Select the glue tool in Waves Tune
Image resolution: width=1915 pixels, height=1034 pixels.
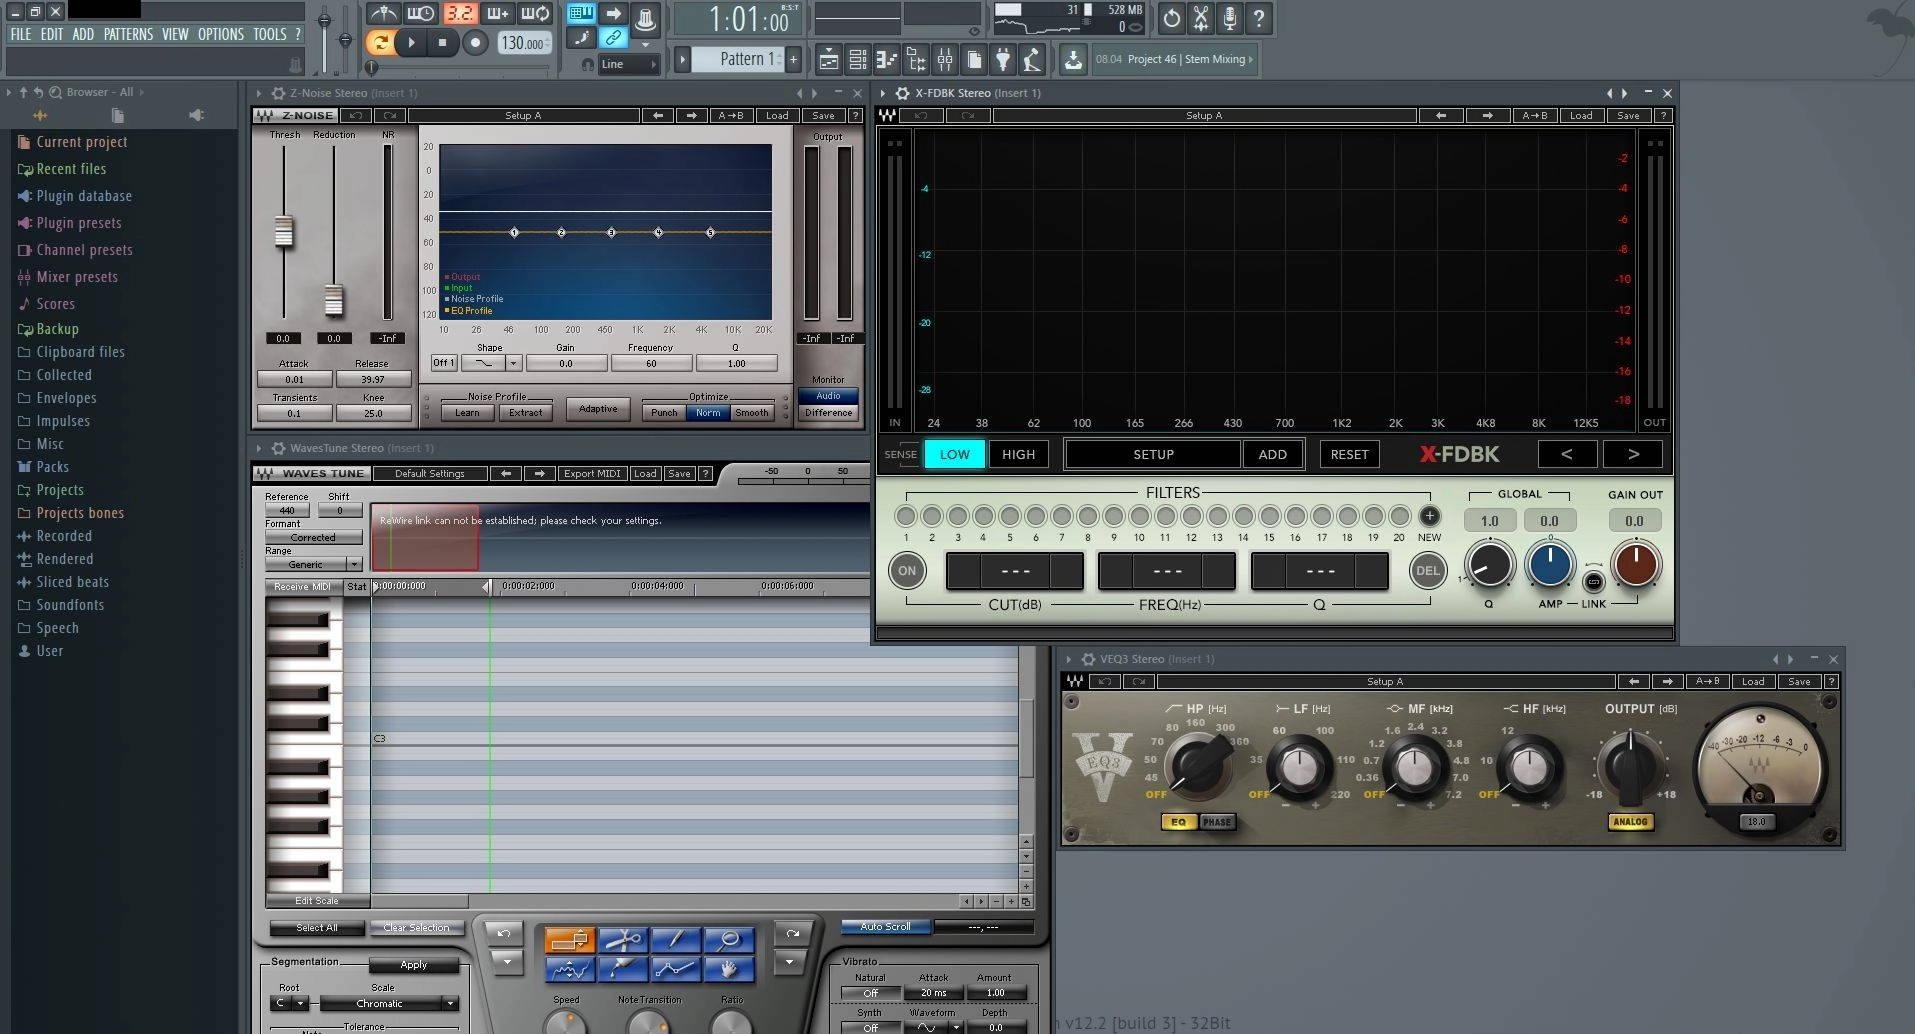623,968
